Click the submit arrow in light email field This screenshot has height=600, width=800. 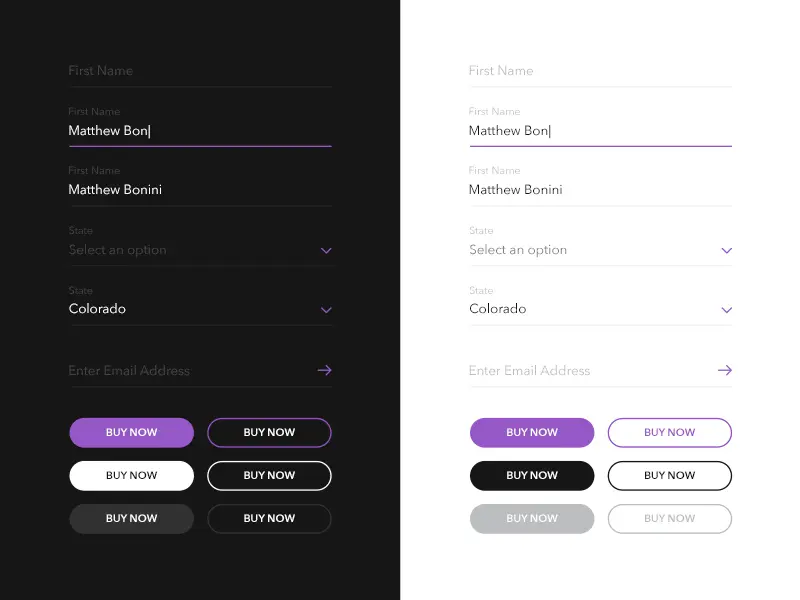[725, 370]
